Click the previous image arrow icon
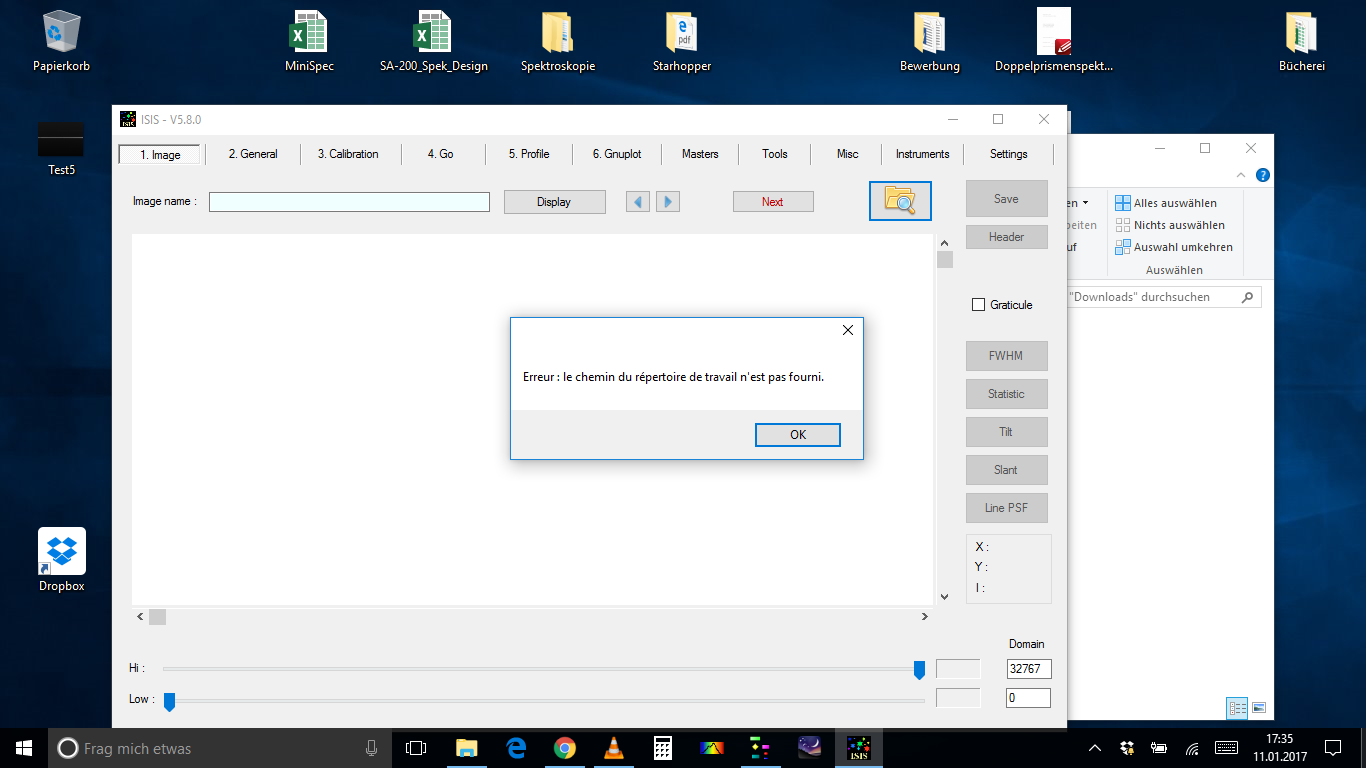This screenshot has width=1366, height=768. pos(637,201)
